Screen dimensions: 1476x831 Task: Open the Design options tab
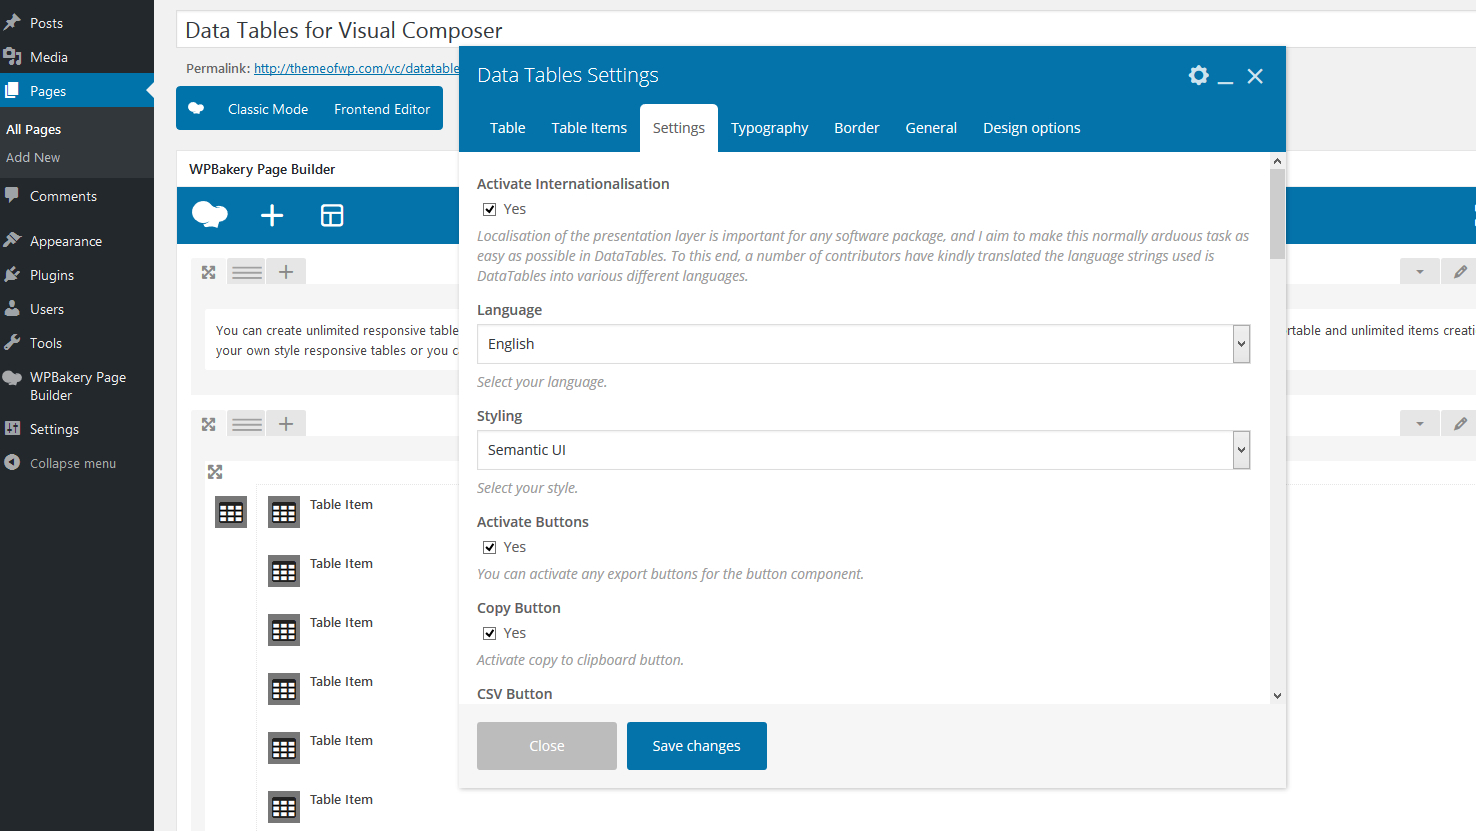(x=1032, y=128)
